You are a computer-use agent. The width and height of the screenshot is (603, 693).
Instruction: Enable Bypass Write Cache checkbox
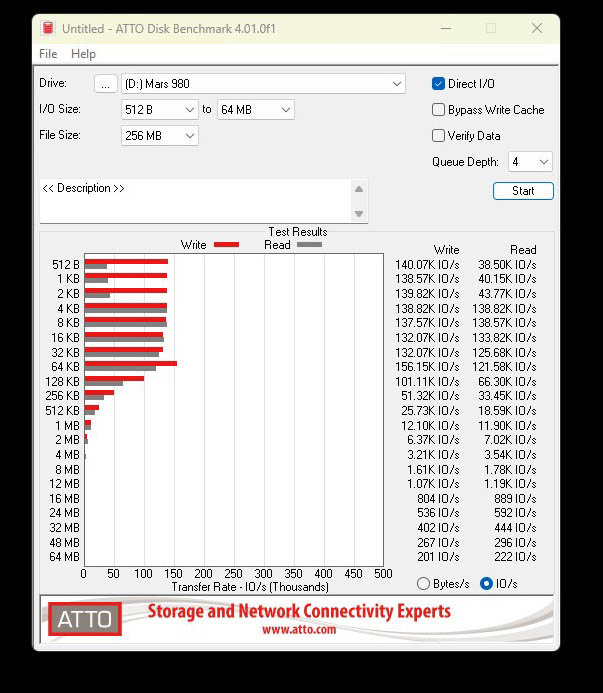click(x=438, y=110)
